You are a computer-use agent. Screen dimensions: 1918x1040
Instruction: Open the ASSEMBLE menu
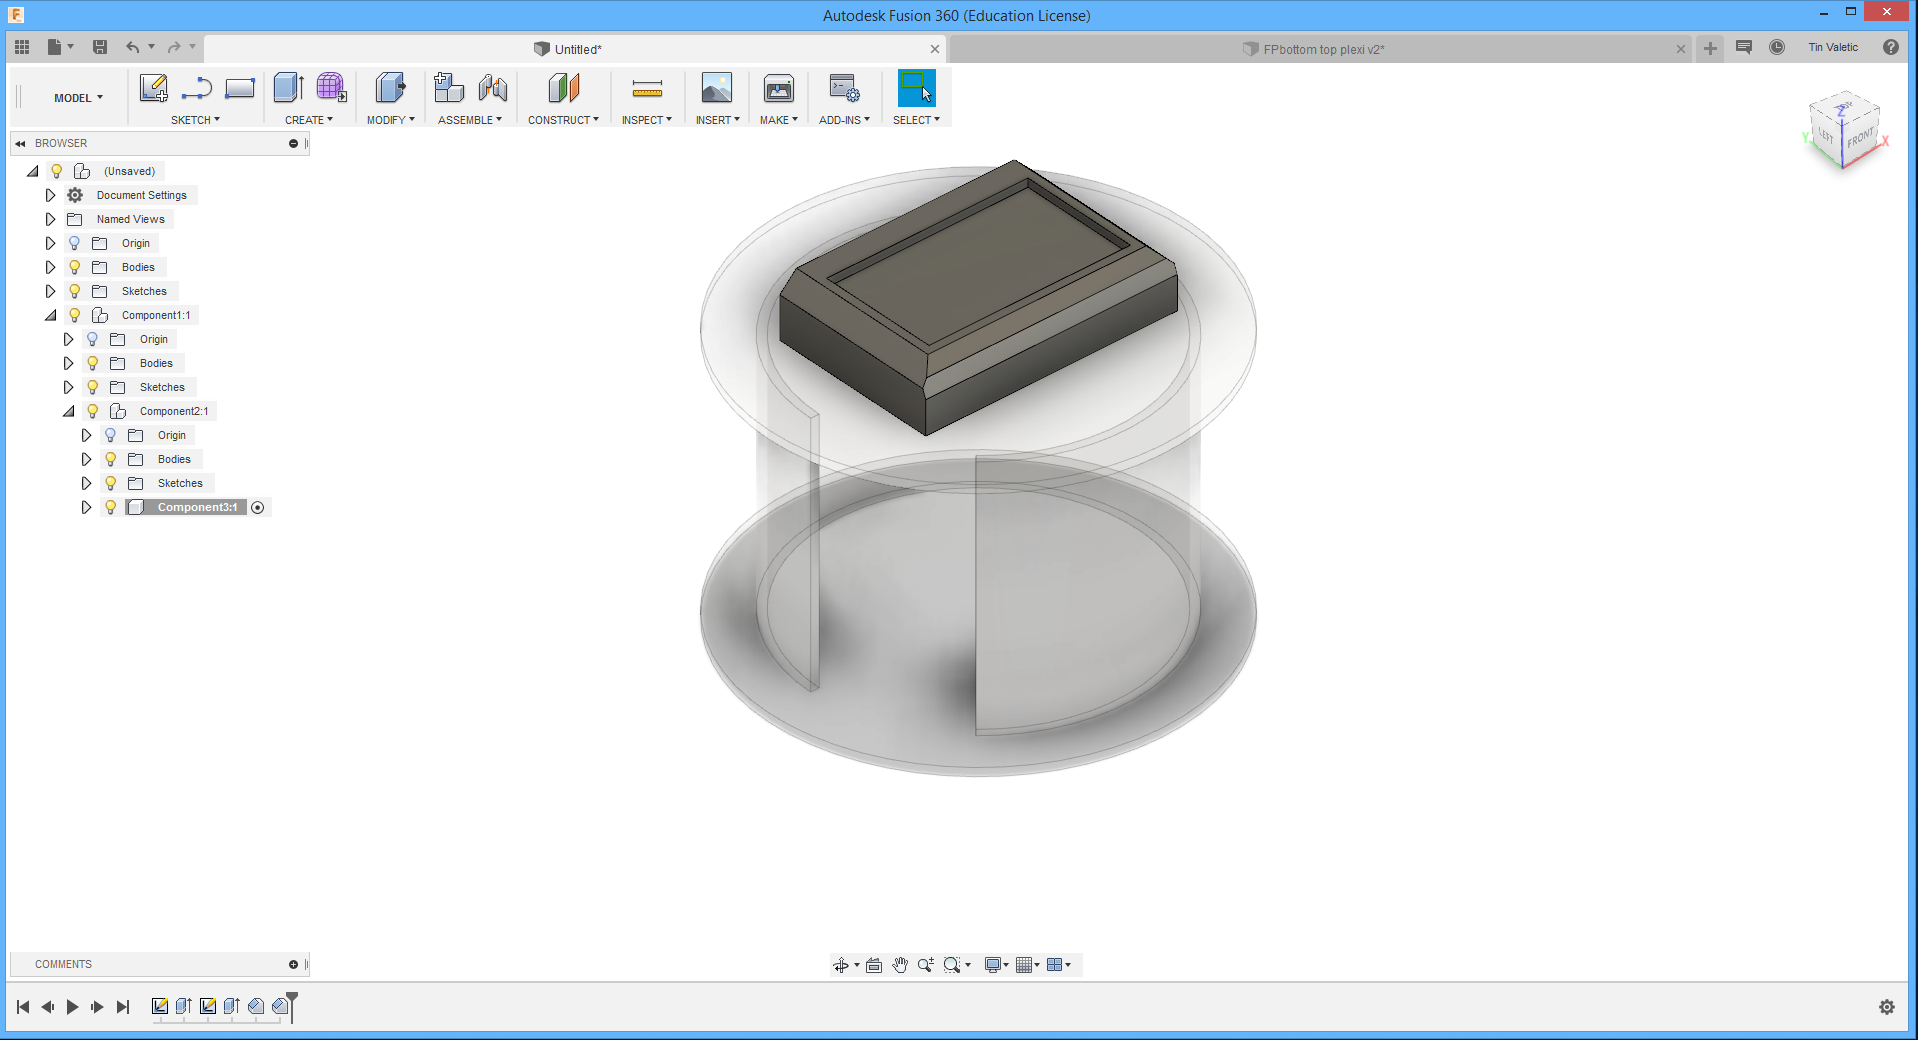[470, 120]
